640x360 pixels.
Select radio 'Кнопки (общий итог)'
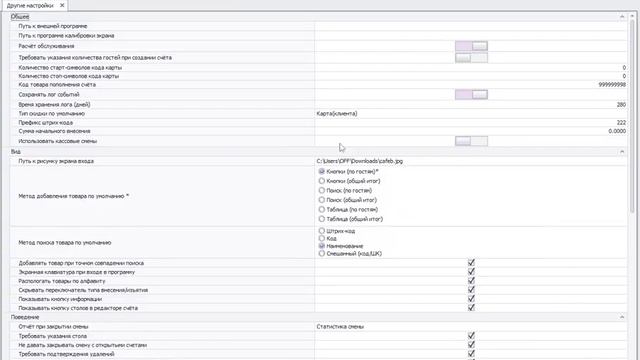point(322,181)
